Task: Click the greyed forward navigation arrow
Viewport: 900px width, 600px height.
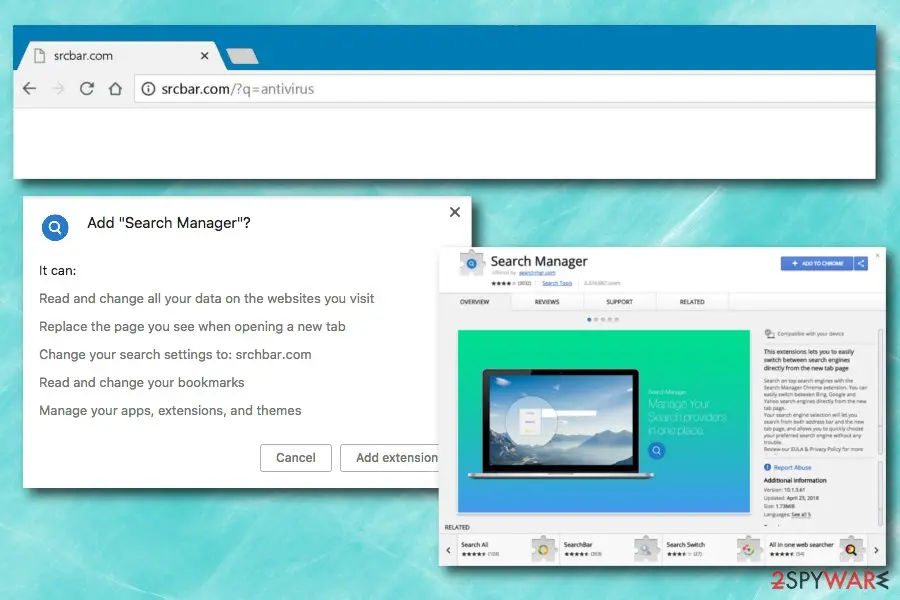Action: [59, 88]
